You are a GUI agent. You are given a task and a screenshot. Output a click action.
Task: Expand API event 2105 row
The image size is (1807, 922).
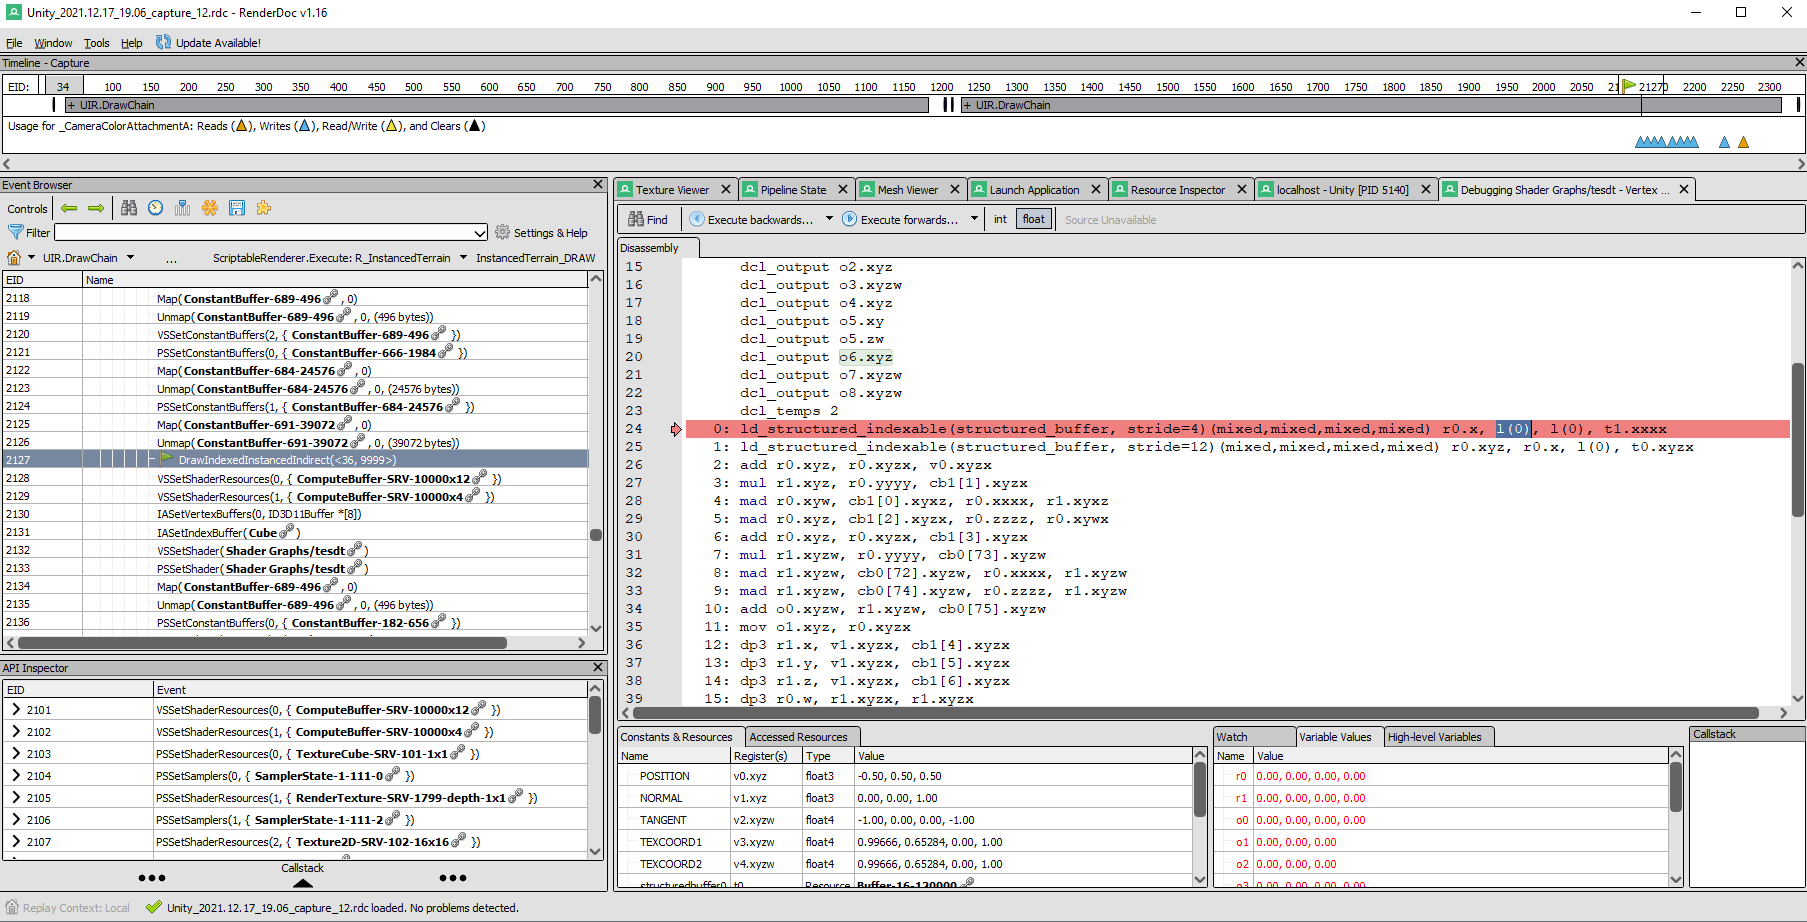[x=16, y=797]
